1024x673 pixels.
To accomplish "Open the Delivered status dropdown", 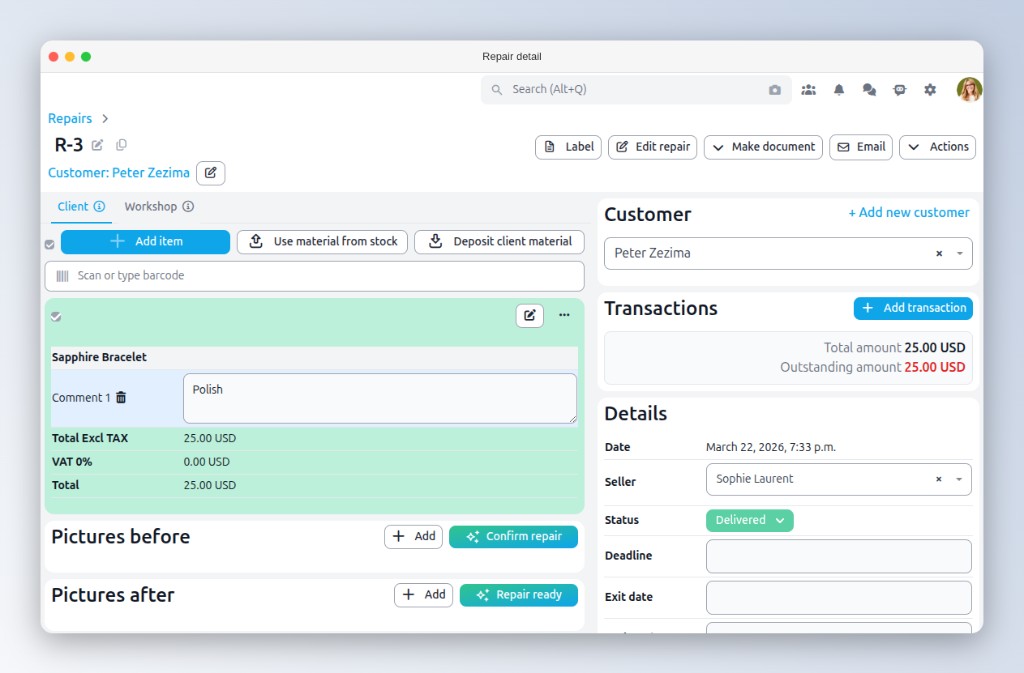I will 749,520.
